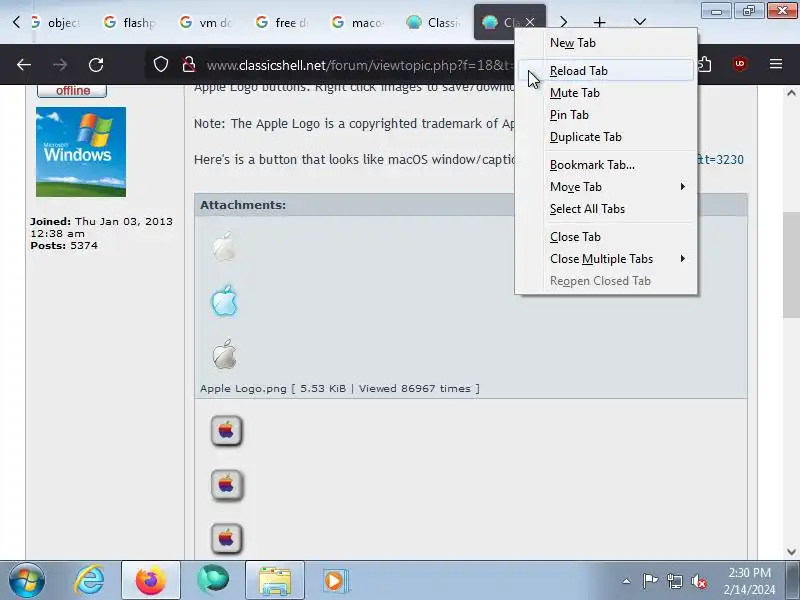Image resolution: width=800 pixels, height=600 pixels.
Task: Switch to the 'objec' Google tab
Action: [x=56, y=22]
